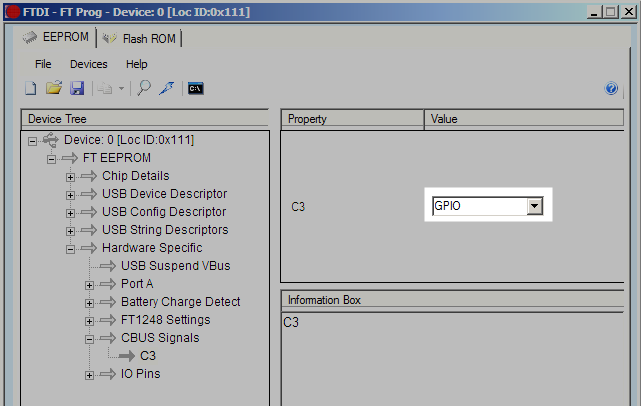641x406 pixels.
Task: Open the C3 GPIO dropdown arrow
Action: (x=534, y=206)
